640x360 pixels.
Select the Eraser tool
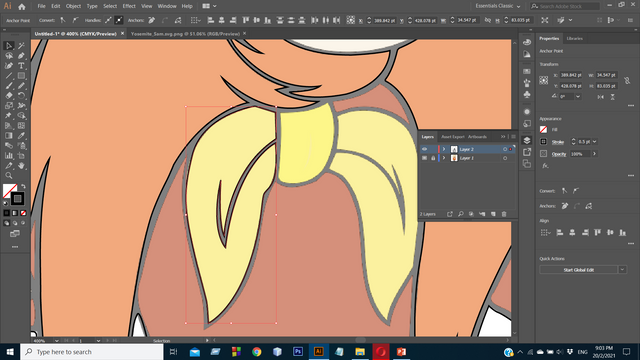point(9,96)
